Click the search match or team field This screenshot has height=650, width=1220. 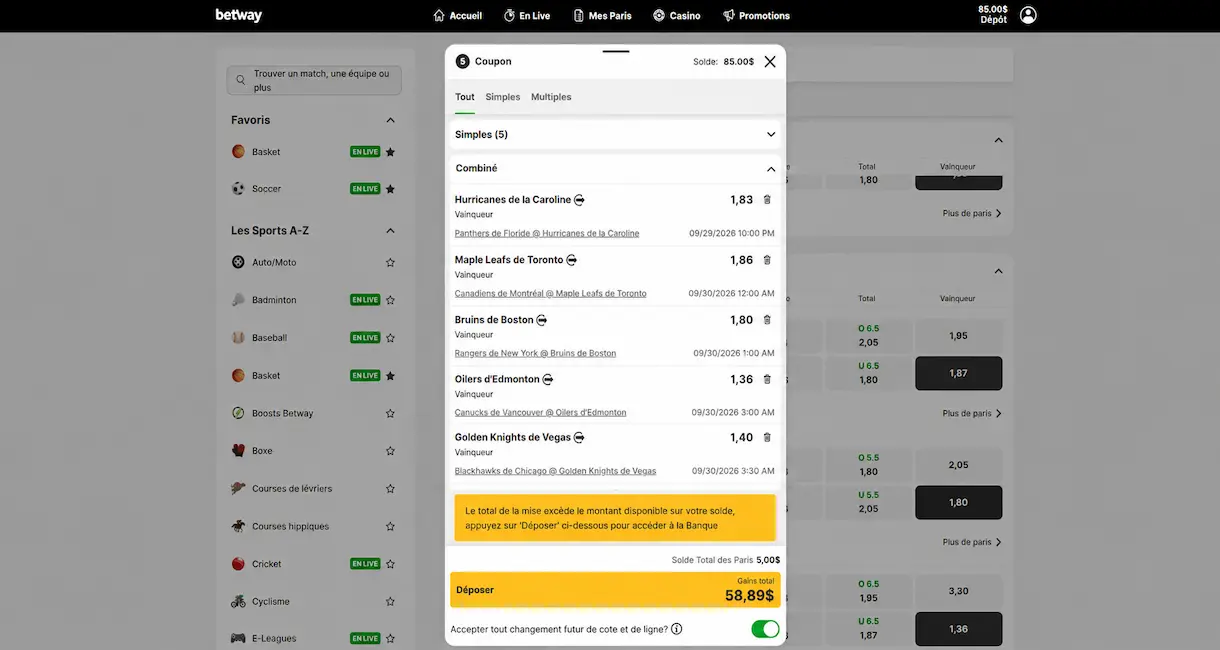pyautogui.click(x=314, y=80)
